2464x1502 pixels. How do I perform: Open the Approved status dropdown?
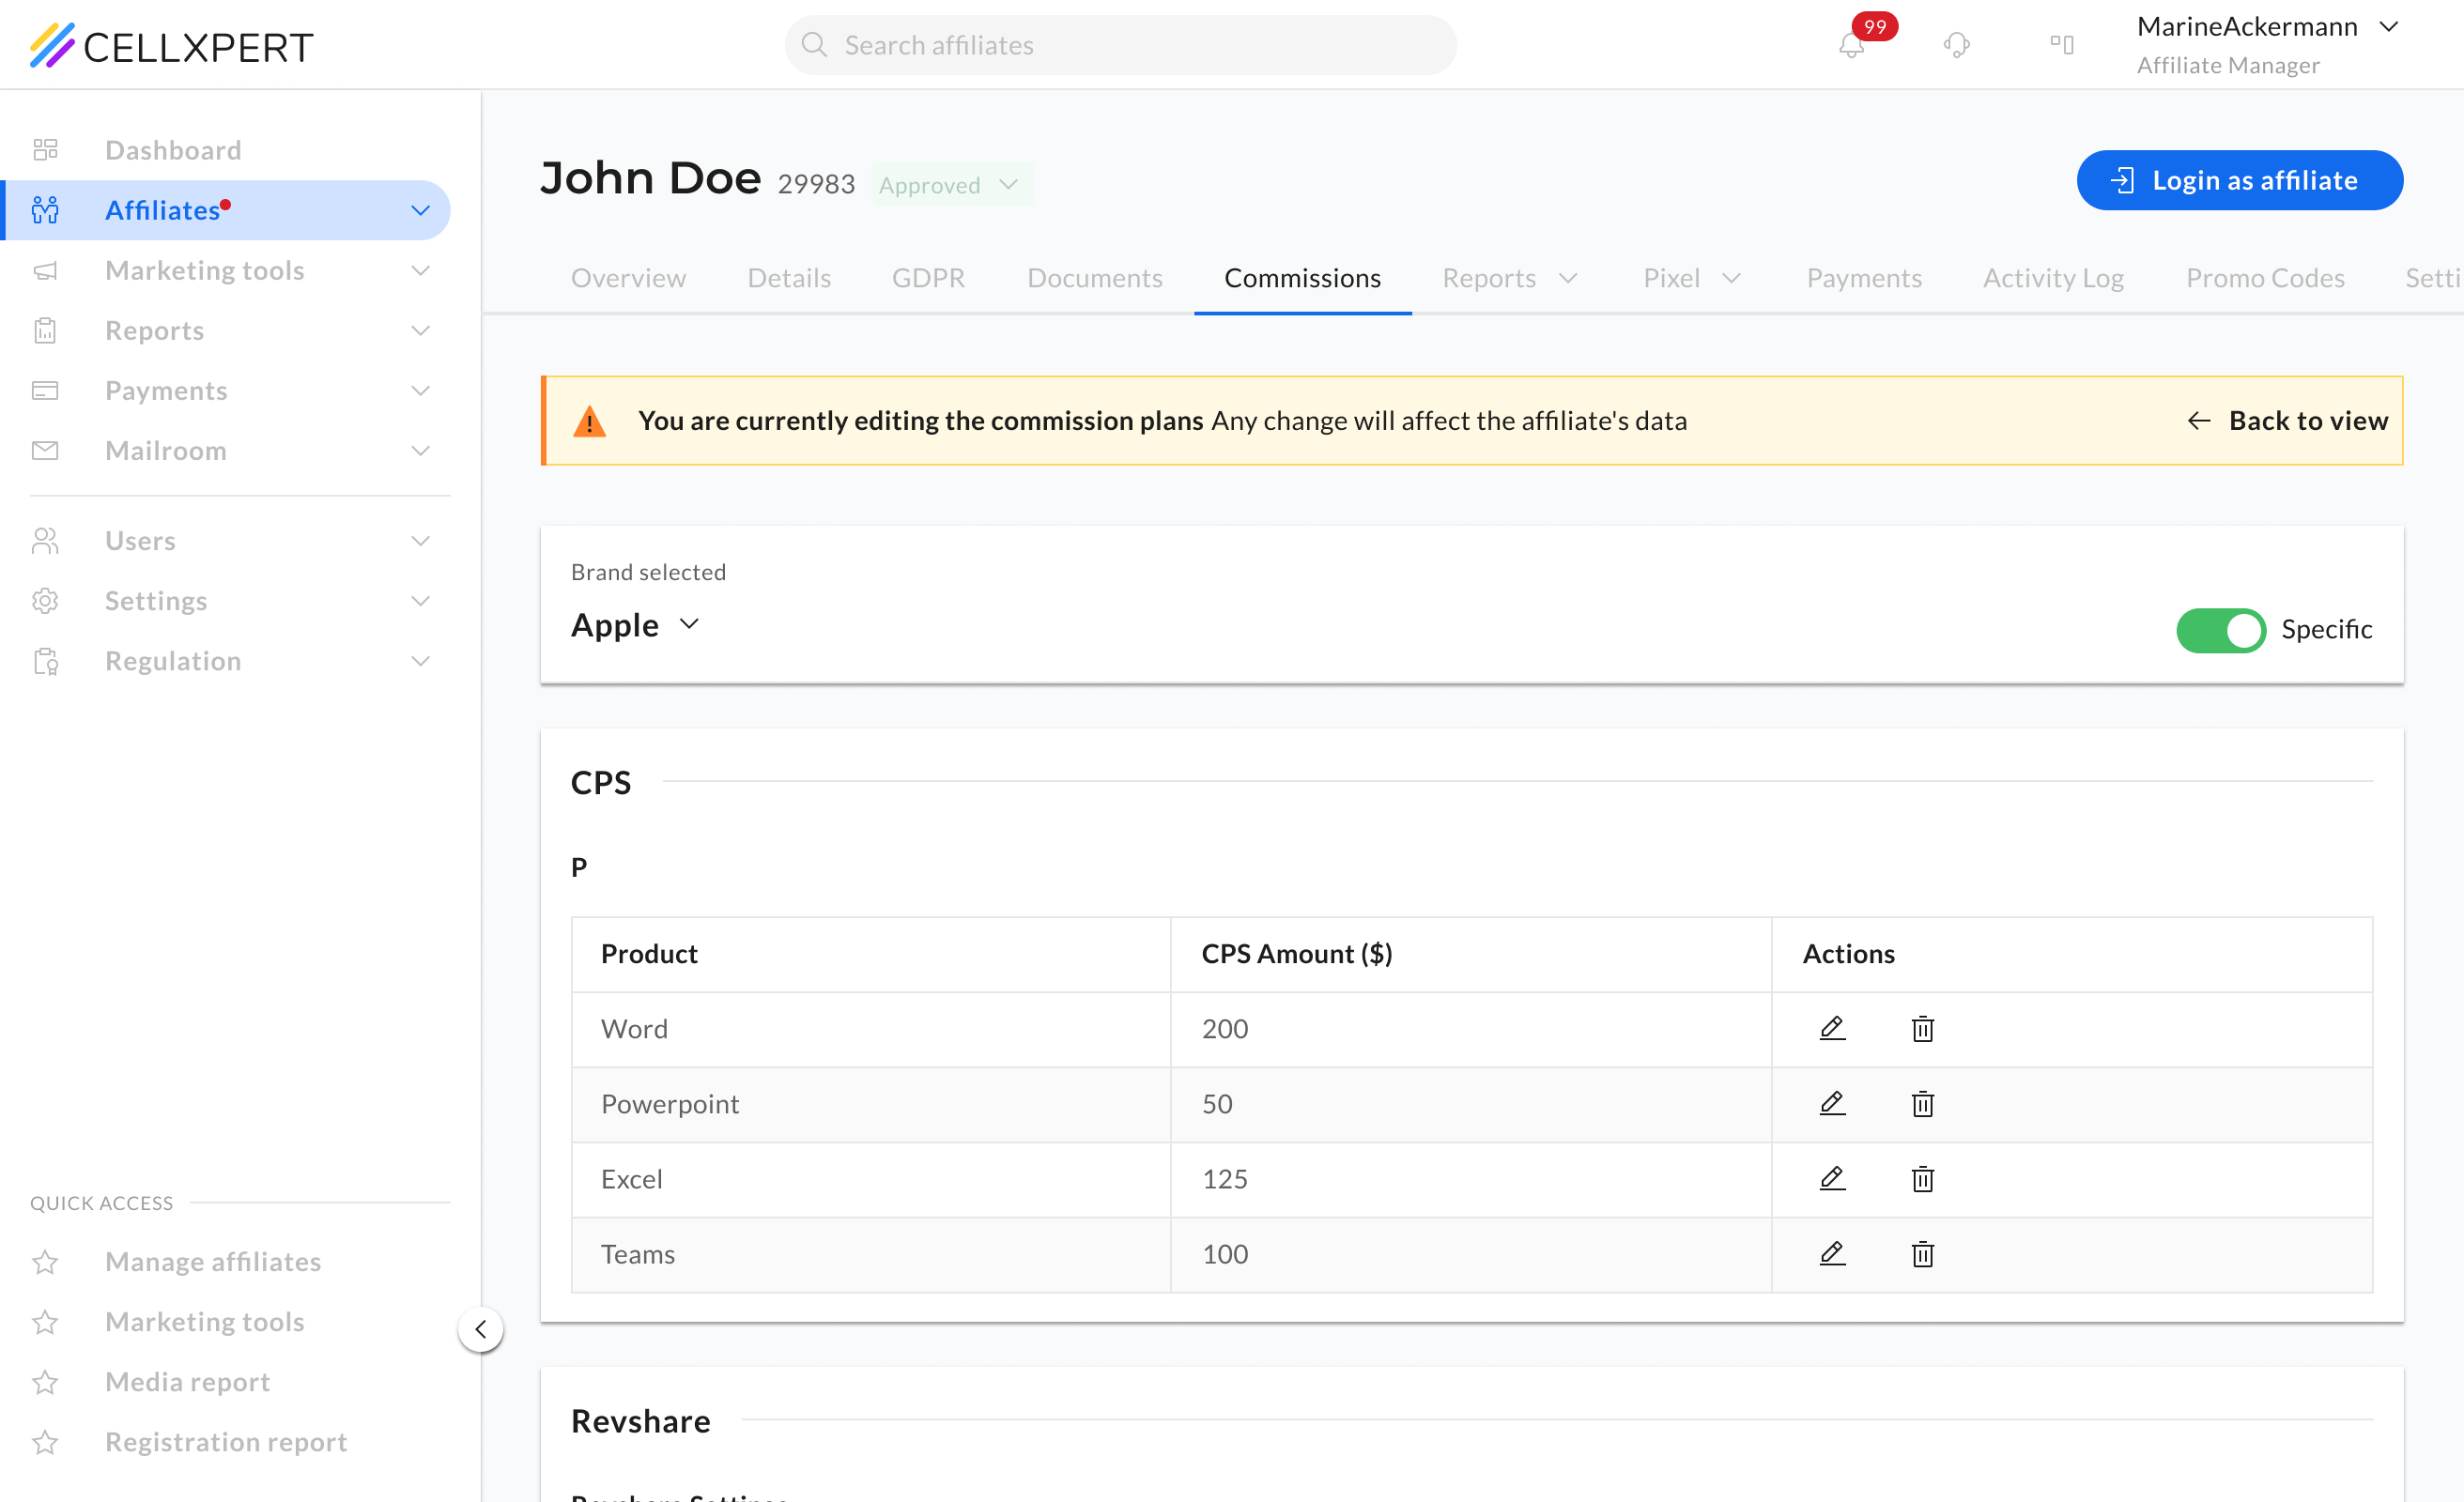click(x=950, y=185)
